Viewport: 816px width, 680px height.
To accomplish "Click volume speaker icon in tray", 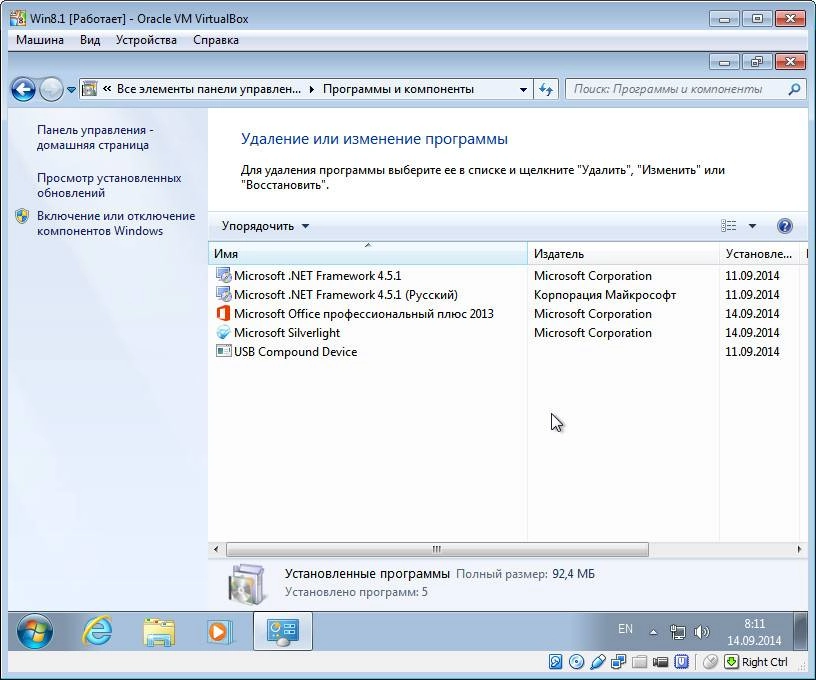I will coord(702,632).
